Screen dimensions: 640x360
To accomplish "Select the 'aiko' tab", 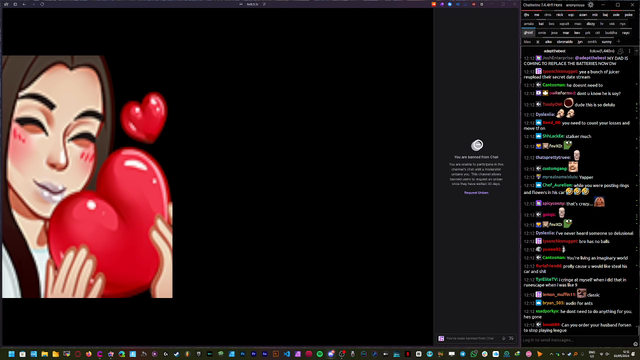I will point(548,42).
